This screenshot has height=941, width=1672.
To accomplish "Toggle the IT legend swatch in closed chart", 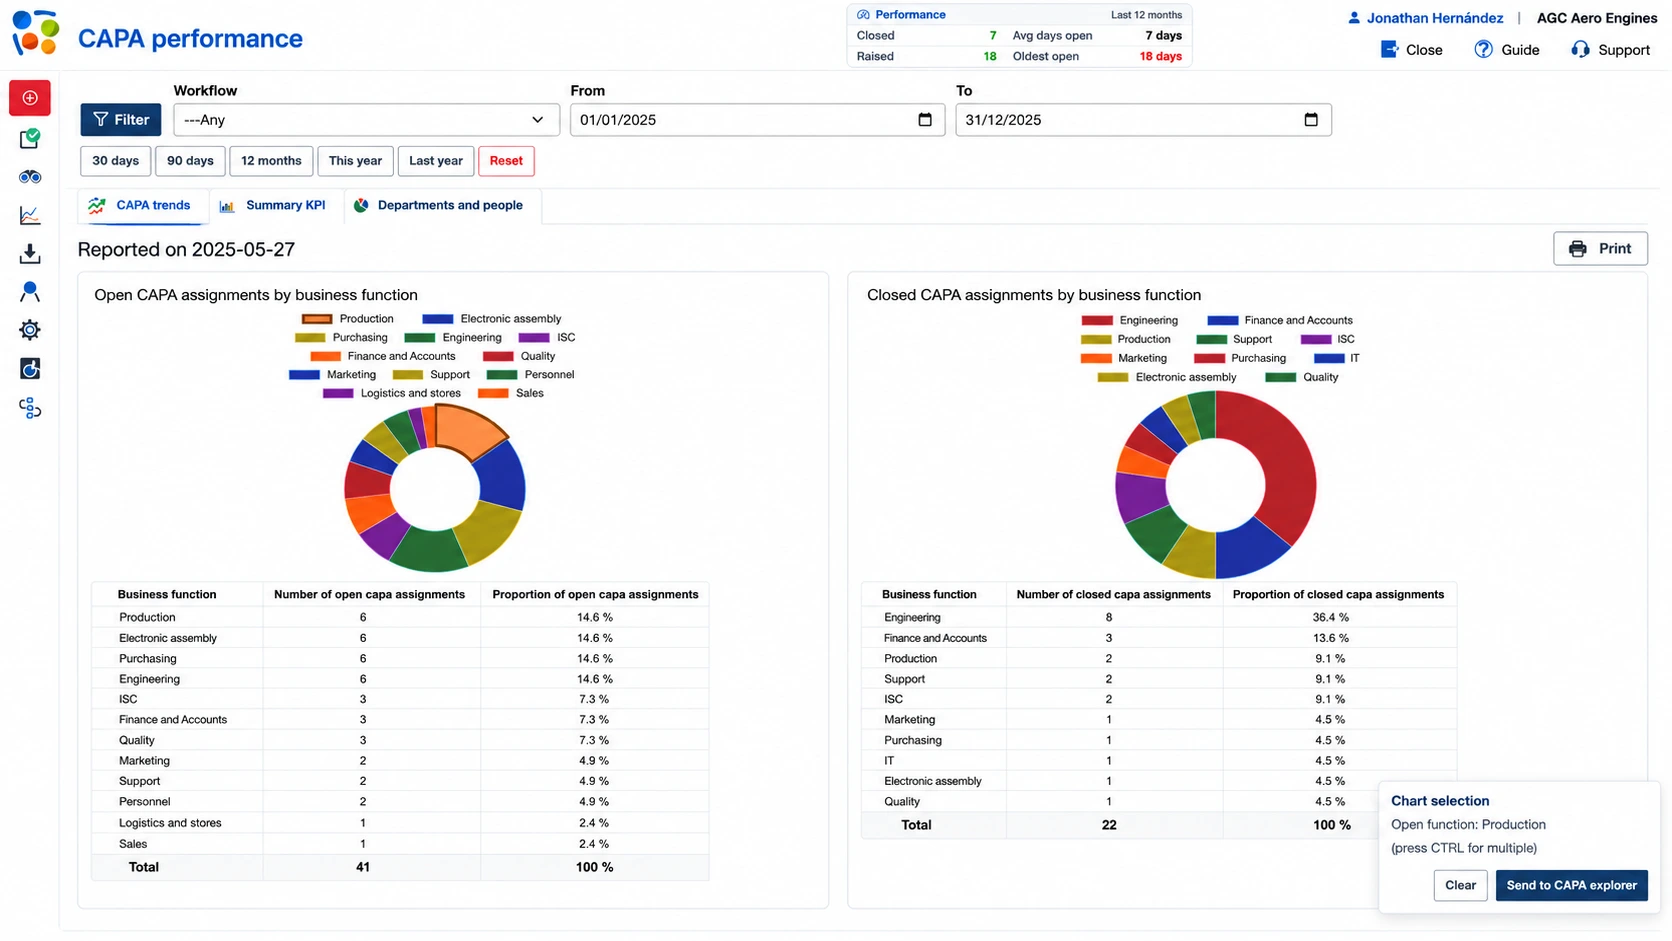I will (1329, 358).
